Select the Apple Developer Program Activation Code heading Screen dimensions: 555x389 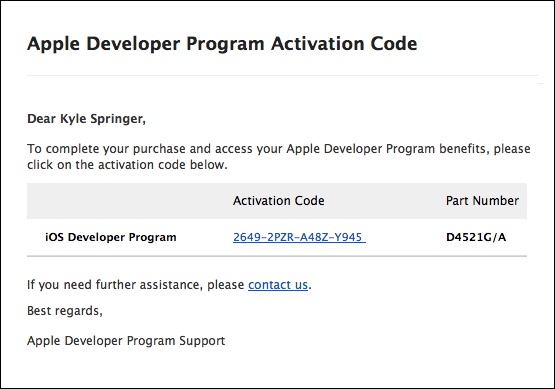point(222,44)
